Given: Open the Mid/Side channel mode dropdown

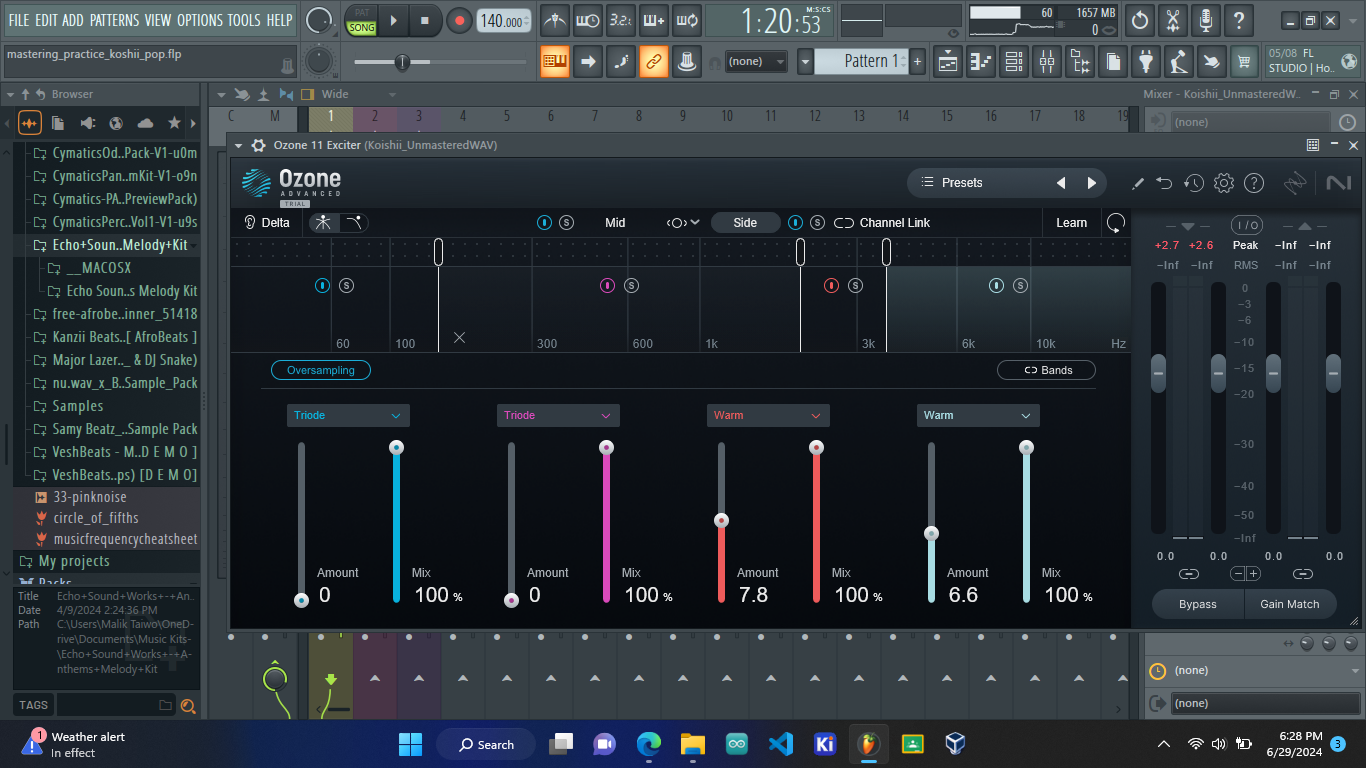Looking at the screenshot, I should point(683,223).
